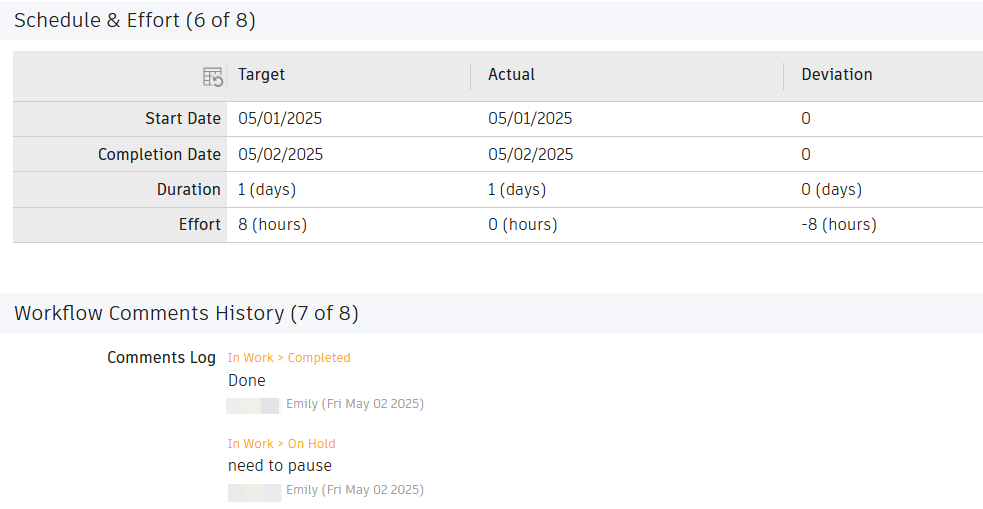Click the Deviation column header

click(836, 75)
